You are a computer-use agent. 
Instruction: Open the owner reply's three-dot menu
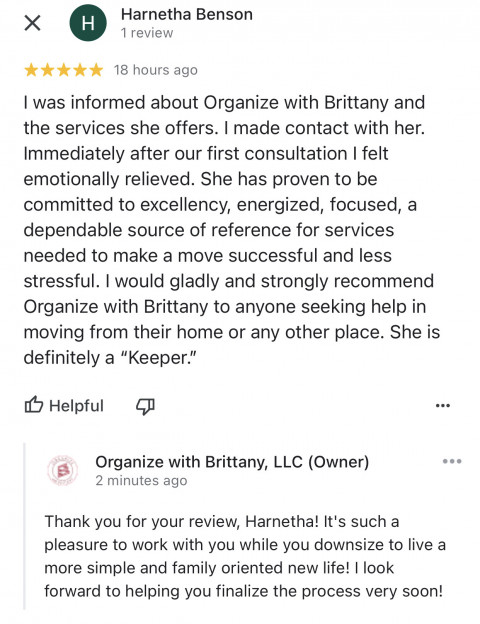452,462
